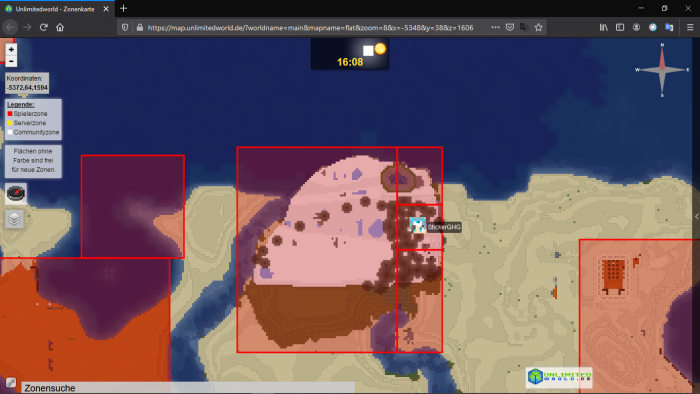Click the 16:08 time display
Viewport: 700px width, 394px height.
tap(350, 62)
